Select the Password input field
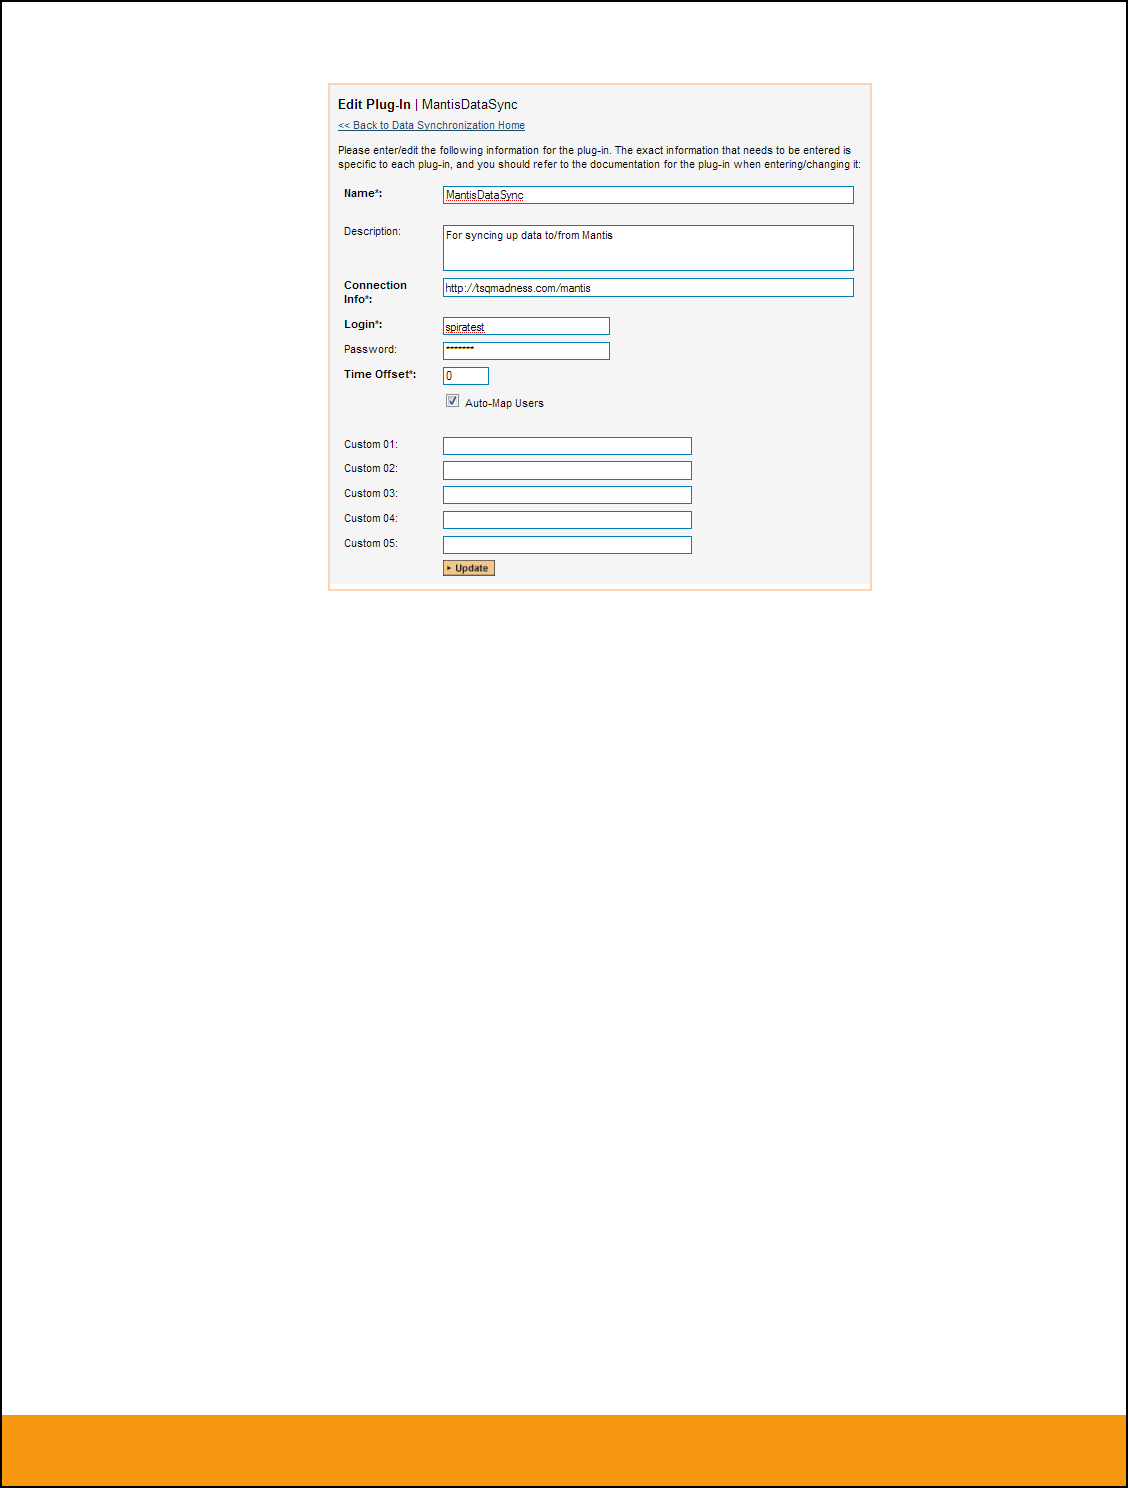1128x1488 pixels. point(526,351)
